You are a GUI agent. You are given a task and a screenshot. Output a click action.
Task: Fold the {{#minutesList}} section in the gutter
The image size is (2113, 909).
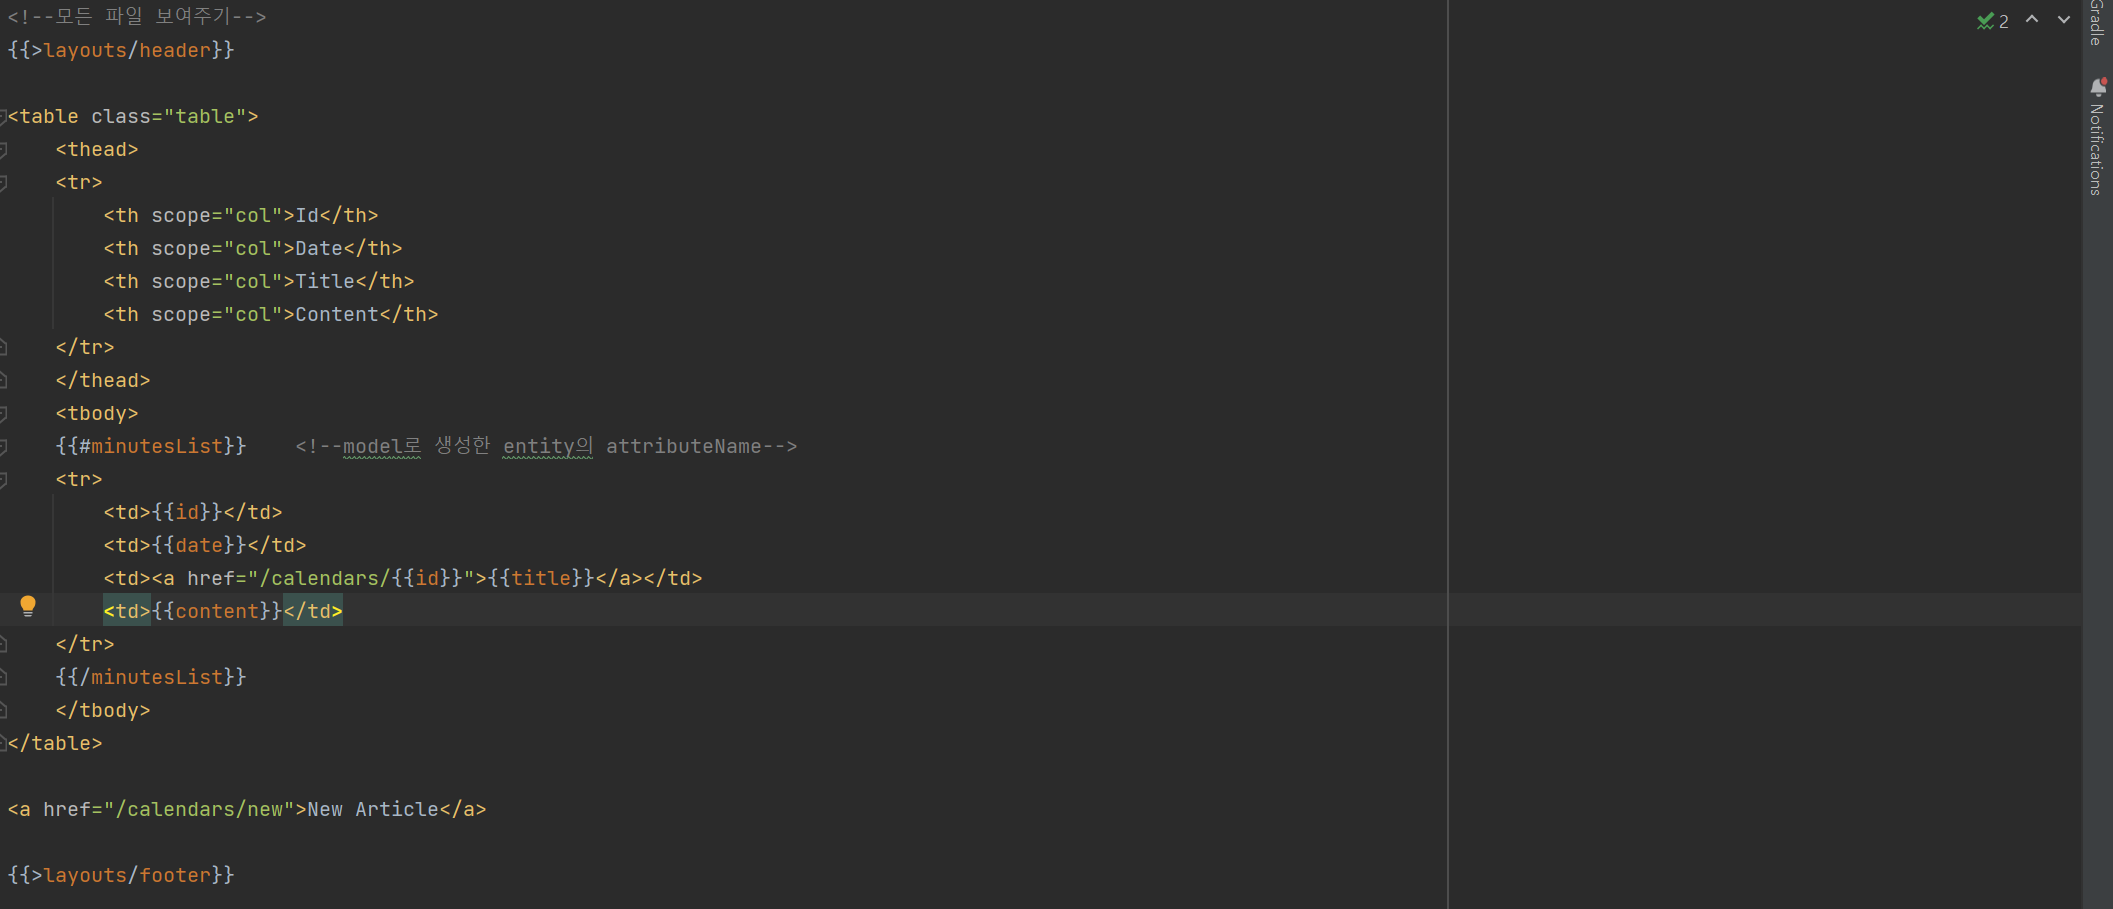pyautogui.click(x=3, y=447)
